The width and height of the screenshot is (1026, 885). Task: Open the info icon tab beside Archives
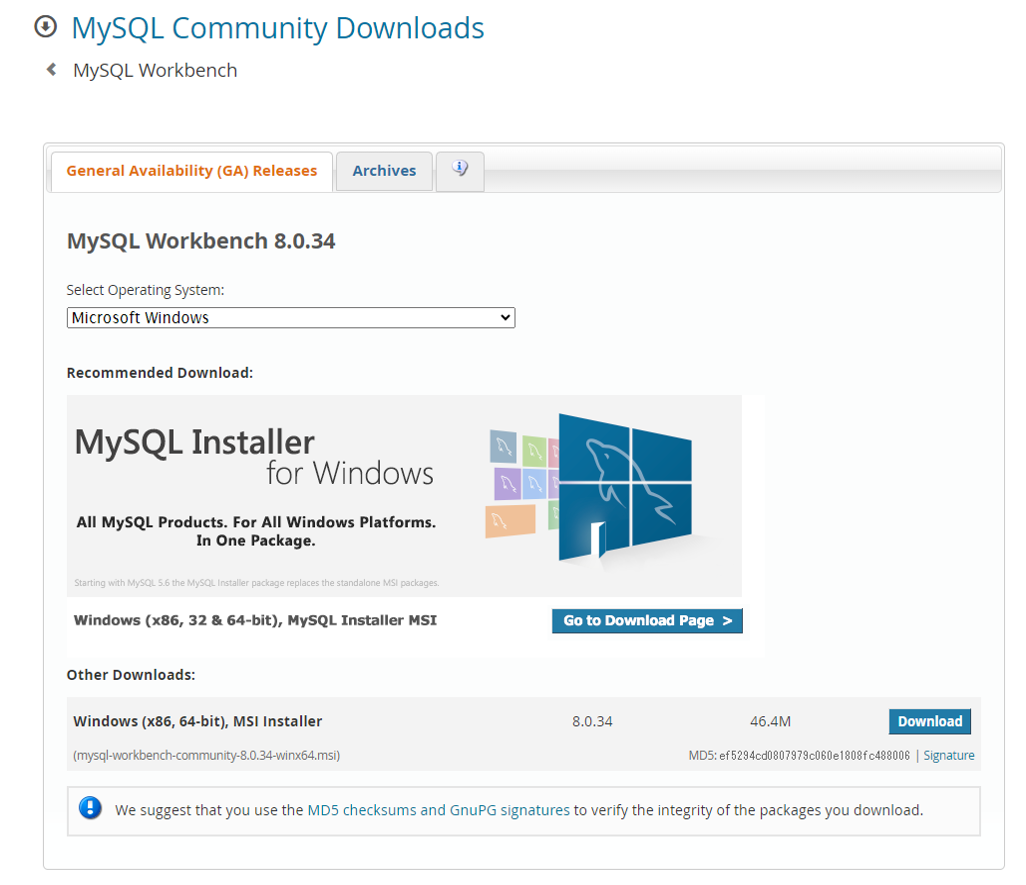point(459,170)
